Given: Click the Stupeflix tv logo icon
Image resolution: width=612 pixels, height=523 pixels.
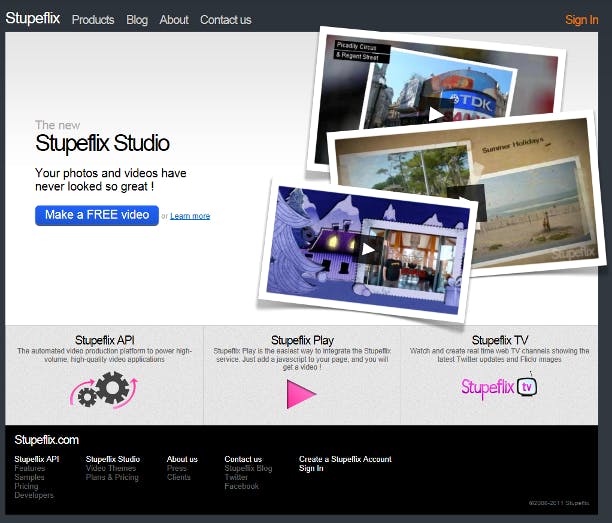Looking at the screenshot, I should 499,387.
